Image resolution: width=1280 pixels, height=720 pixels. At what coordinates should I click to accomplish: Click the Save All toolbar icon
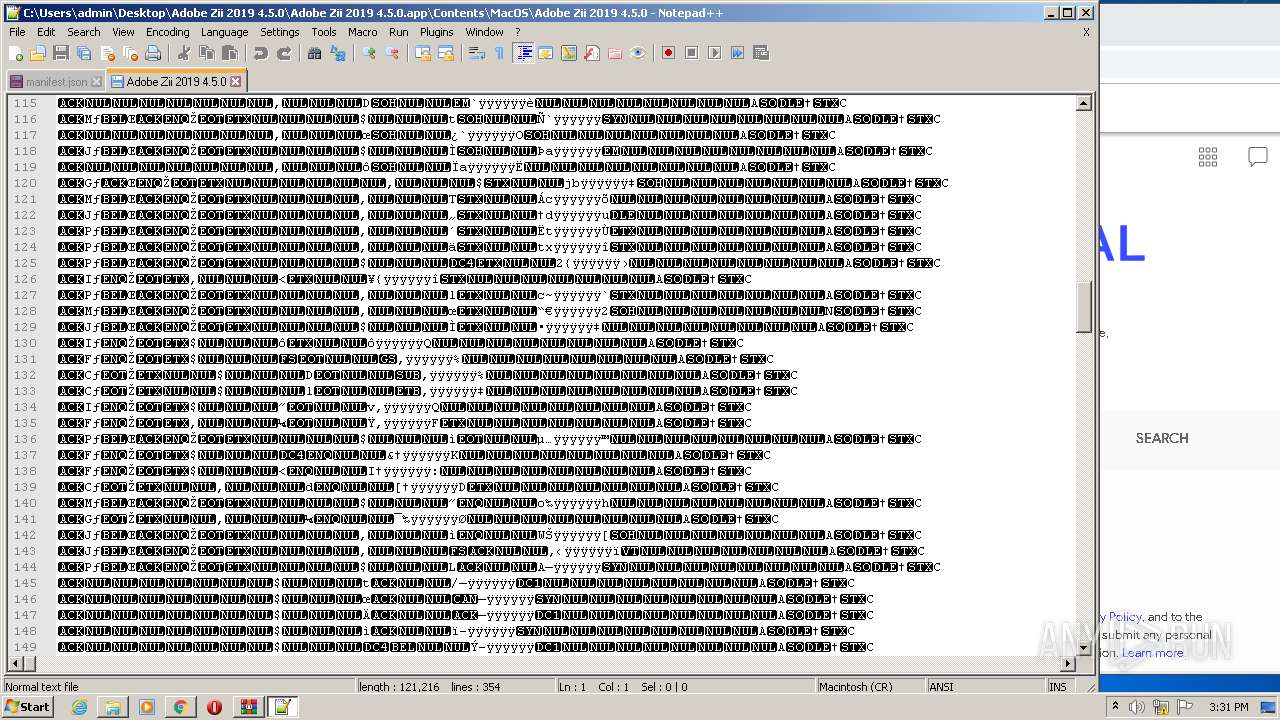(x=84, y=53)
